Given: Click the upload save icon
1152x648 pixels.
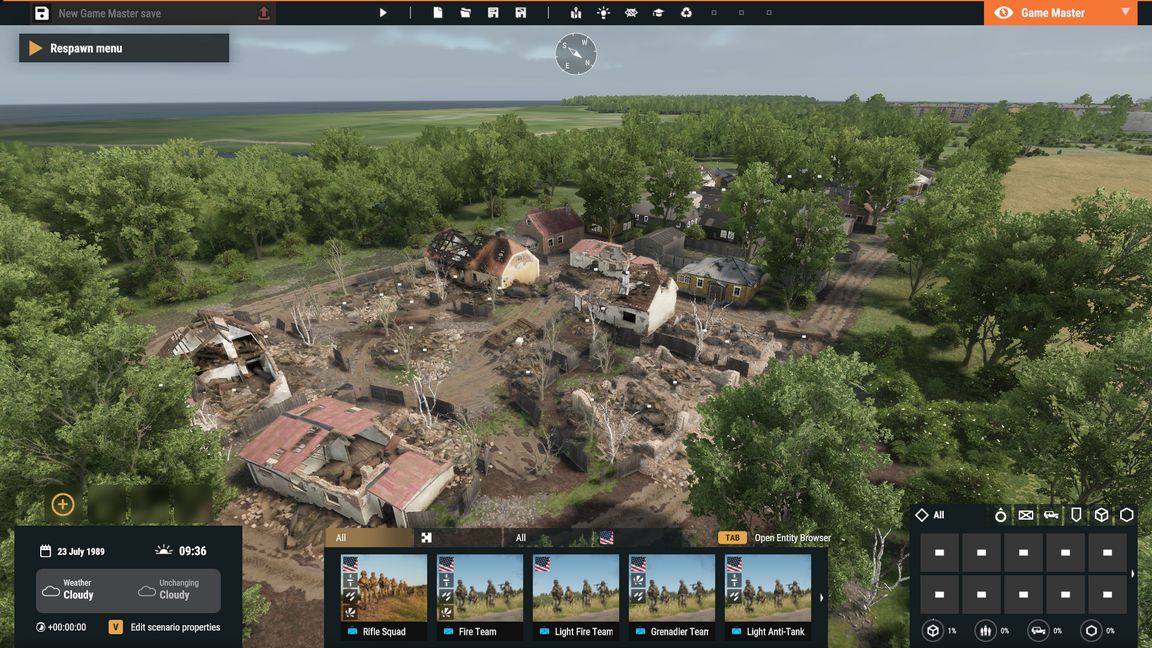Looking at the screenshot, I should tap(264, 13).
